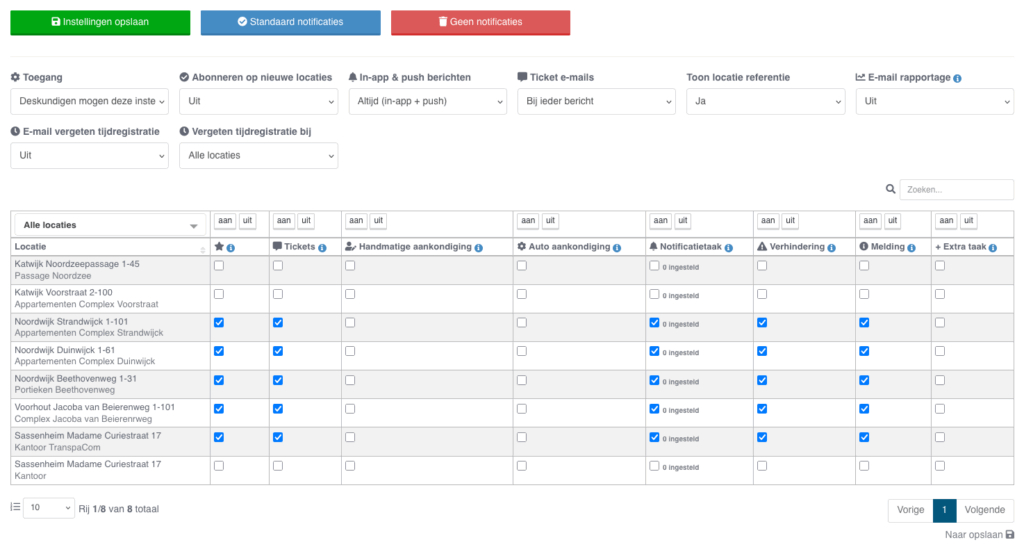Screen dimensions: 1024x547
Task: Click info icon next to Notificatietaak header
Action: 727,247
